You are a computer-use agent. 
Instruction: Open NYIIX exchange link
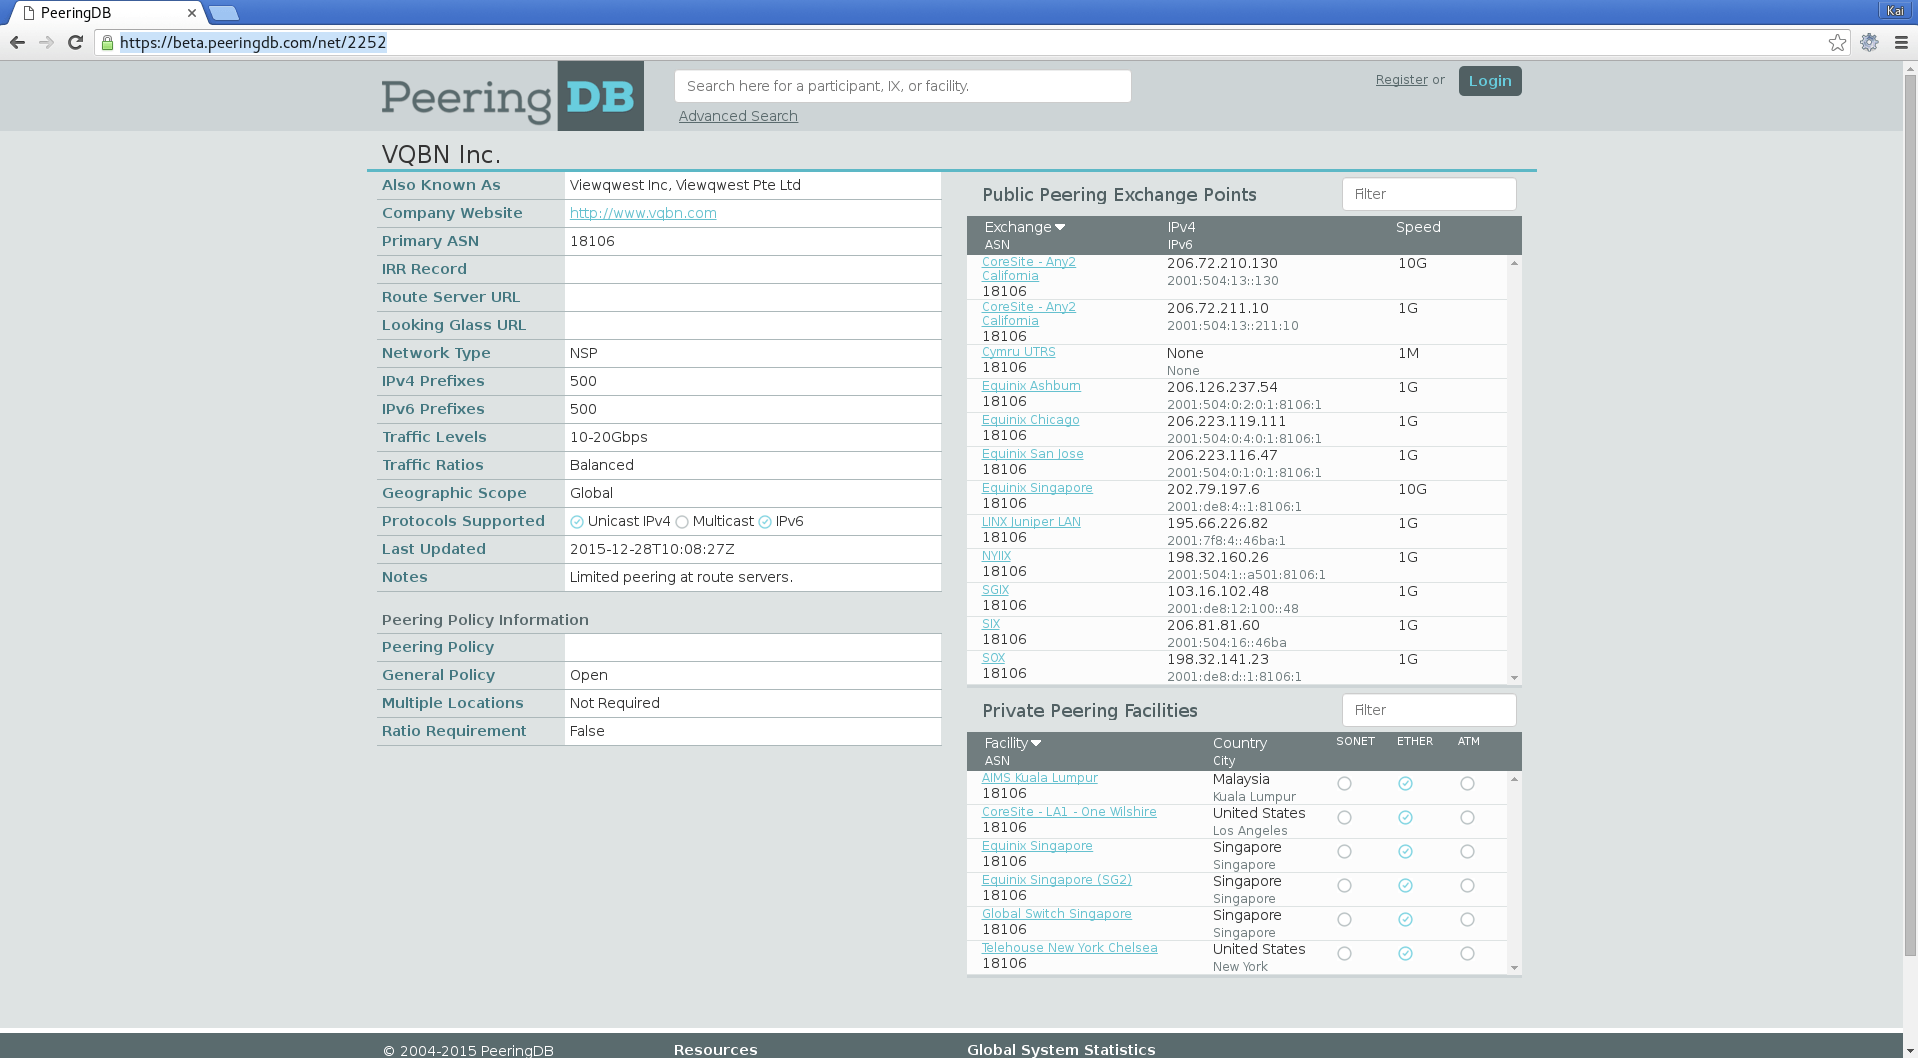[996, 556]
